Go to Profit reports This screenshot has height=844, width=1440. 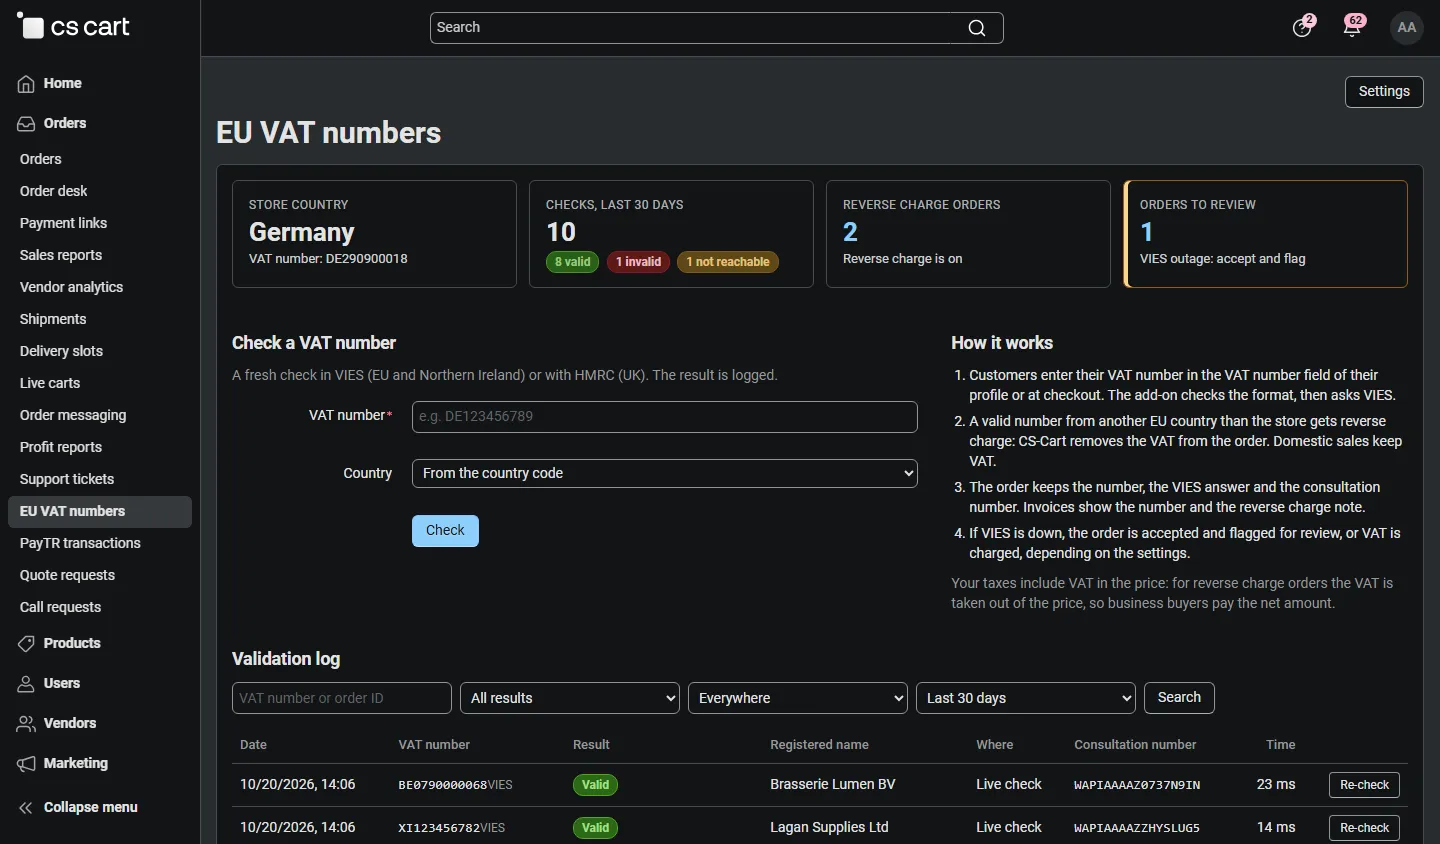tap(61, 447)
